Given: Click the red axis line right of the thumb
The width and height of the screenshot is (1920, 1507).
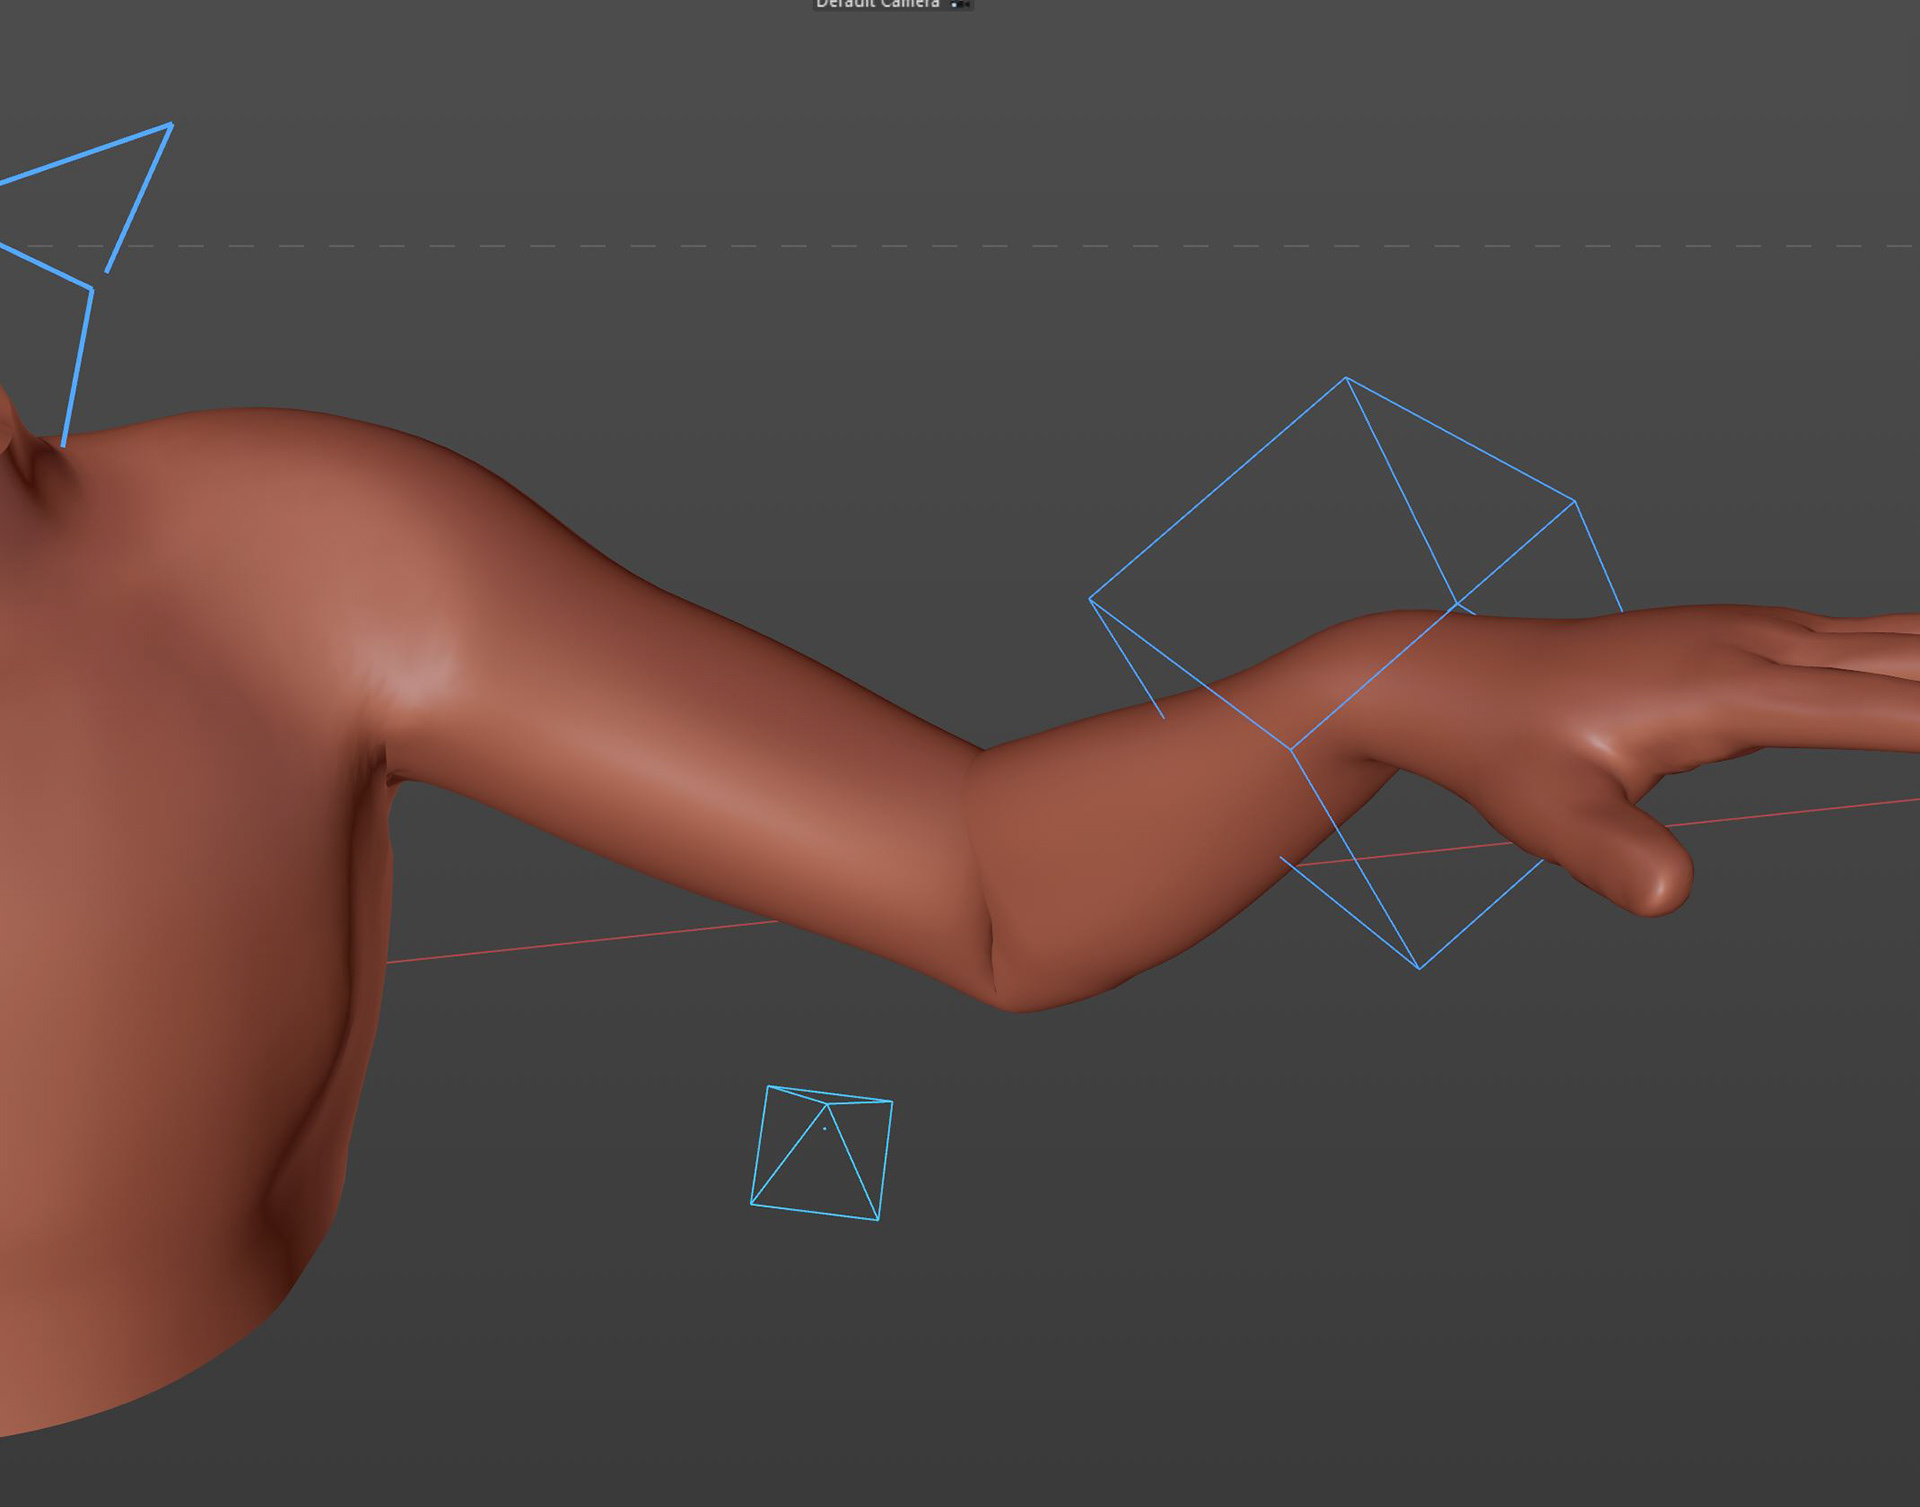Looking at the screenshot, I should coord(1800,811).
